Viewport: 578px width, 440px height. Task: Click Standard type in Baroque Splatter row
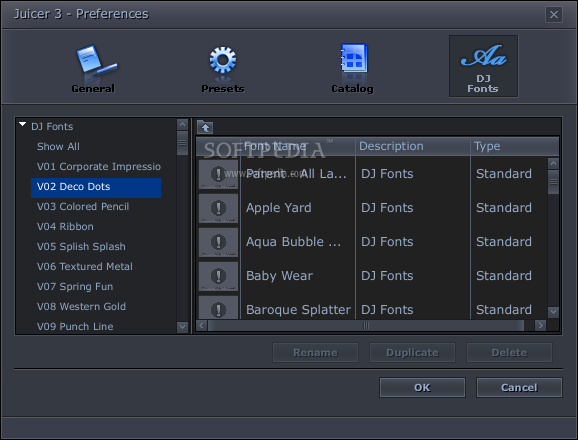504,310
